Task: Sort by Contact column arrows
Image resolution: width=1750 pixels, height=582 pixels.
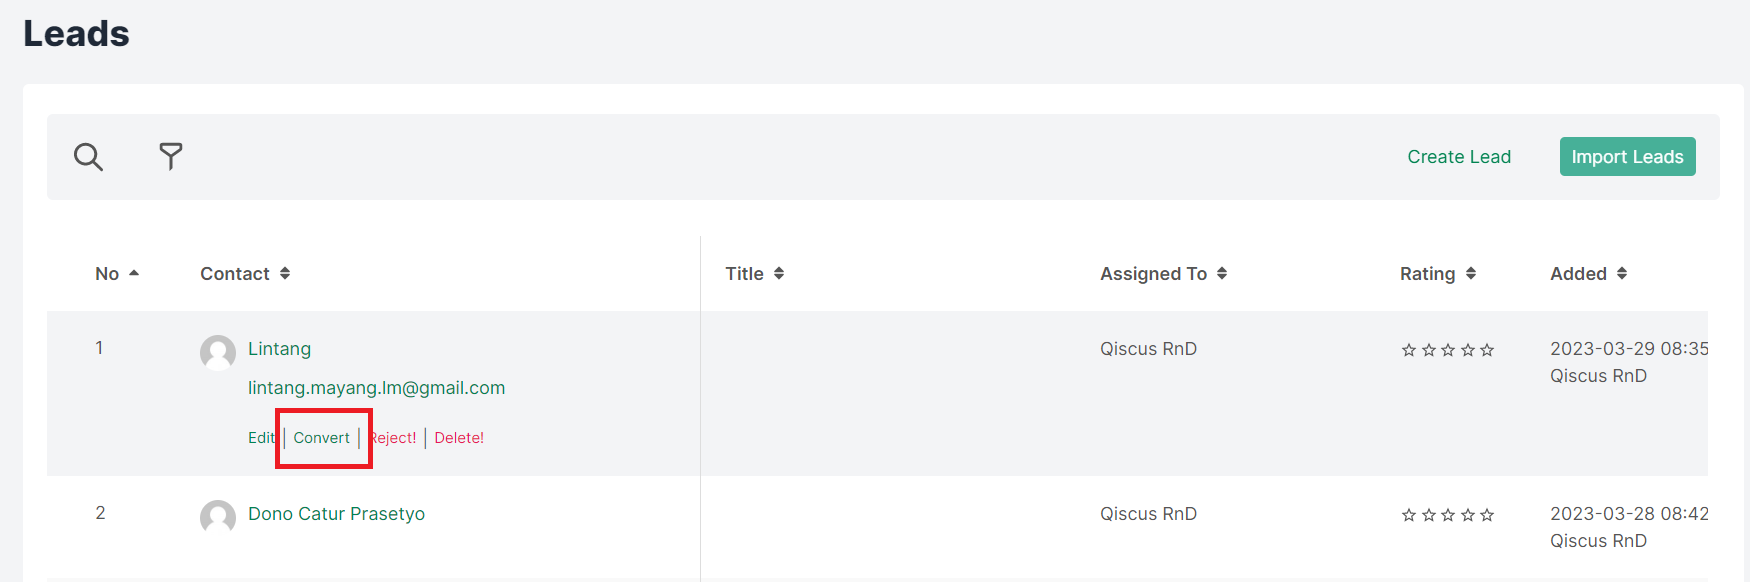Action: tap(285, 273)
